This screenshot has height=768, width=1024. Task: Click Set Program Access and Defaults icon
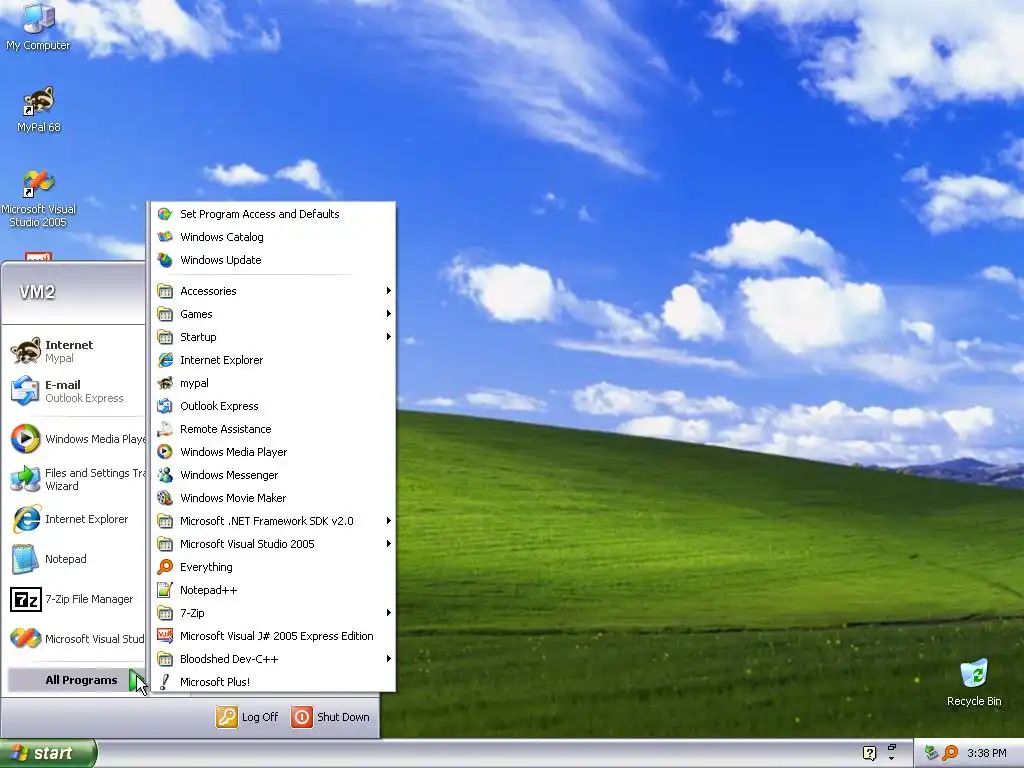pos(165,214)
